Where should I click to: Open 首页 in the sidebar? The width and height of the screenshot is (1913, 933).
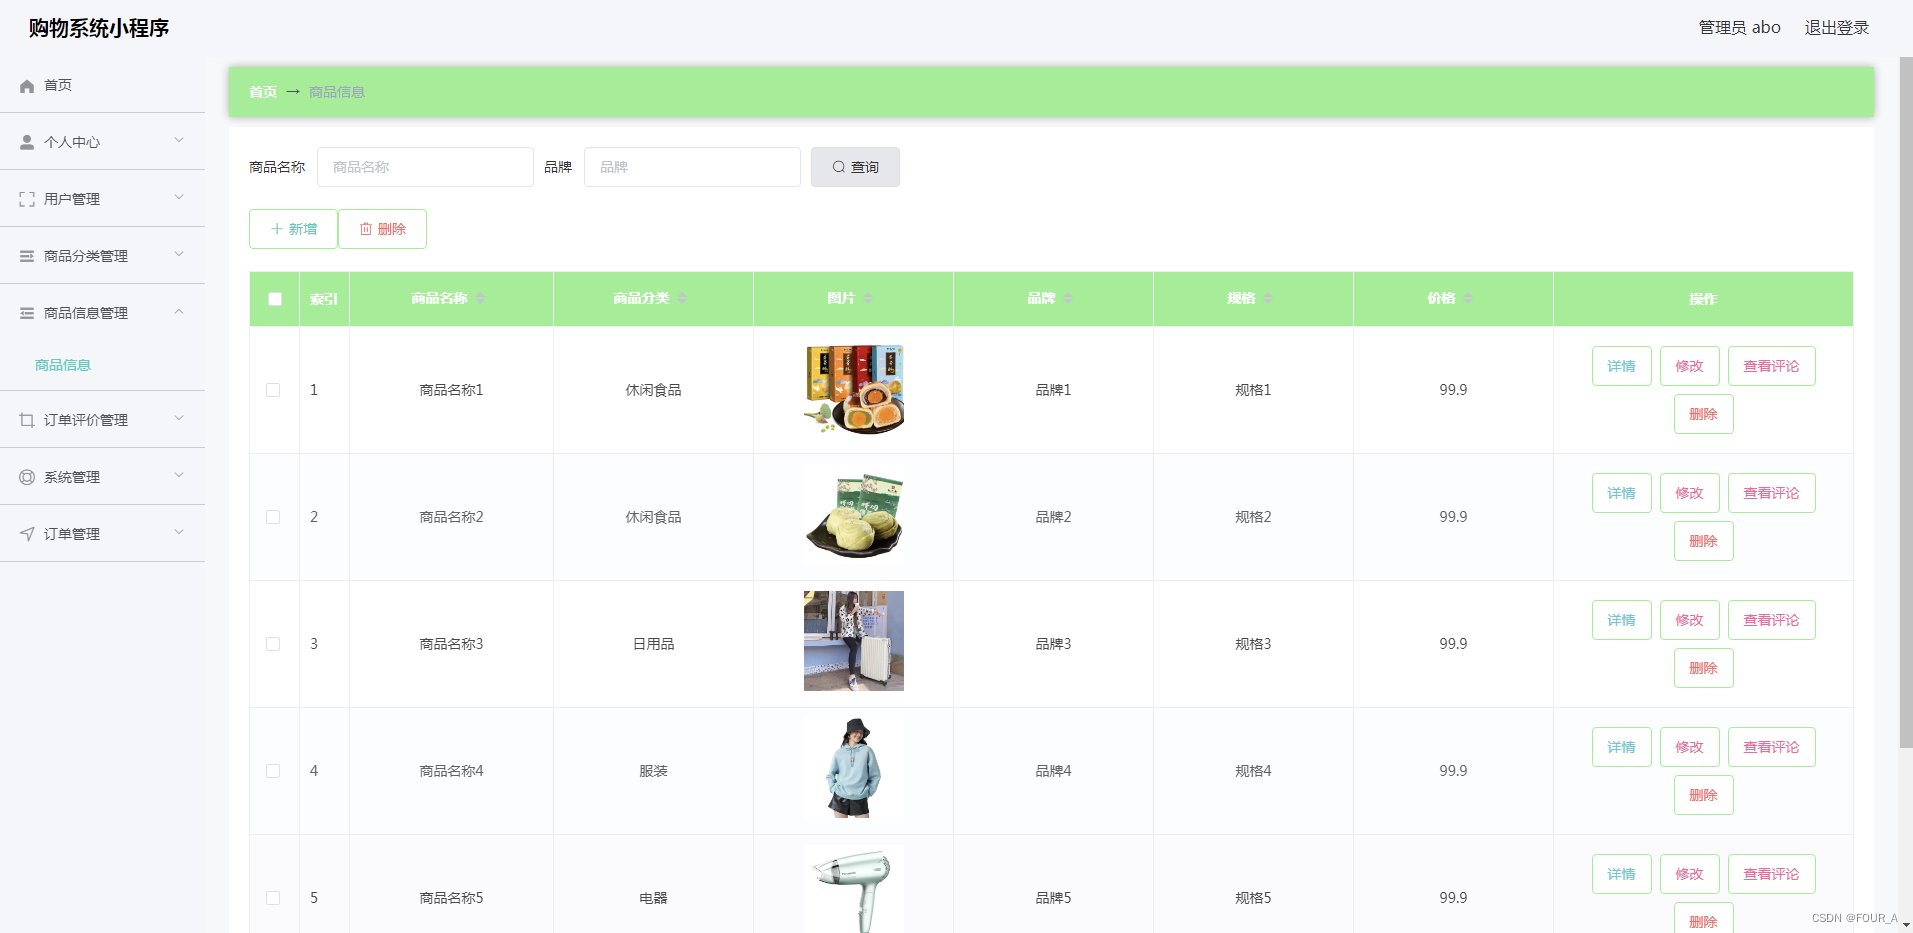[102, 85]
